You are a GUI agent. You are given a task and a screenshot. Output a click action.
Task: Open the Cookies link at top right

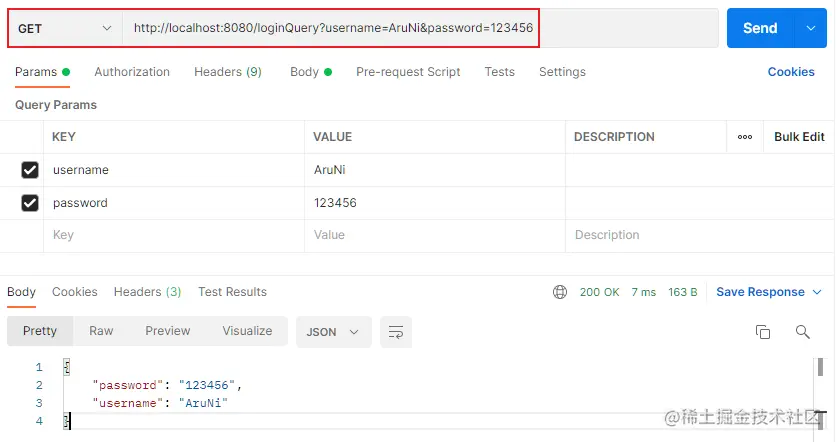point(791,72)
